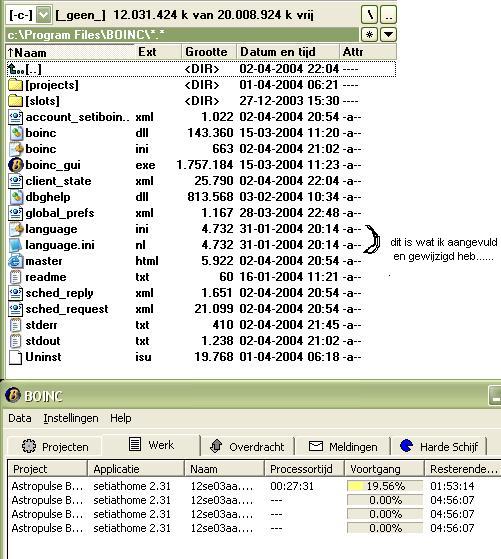501x559 pixels.
Task: Click the root directory backslash button
Action: [x=370, y=15]
